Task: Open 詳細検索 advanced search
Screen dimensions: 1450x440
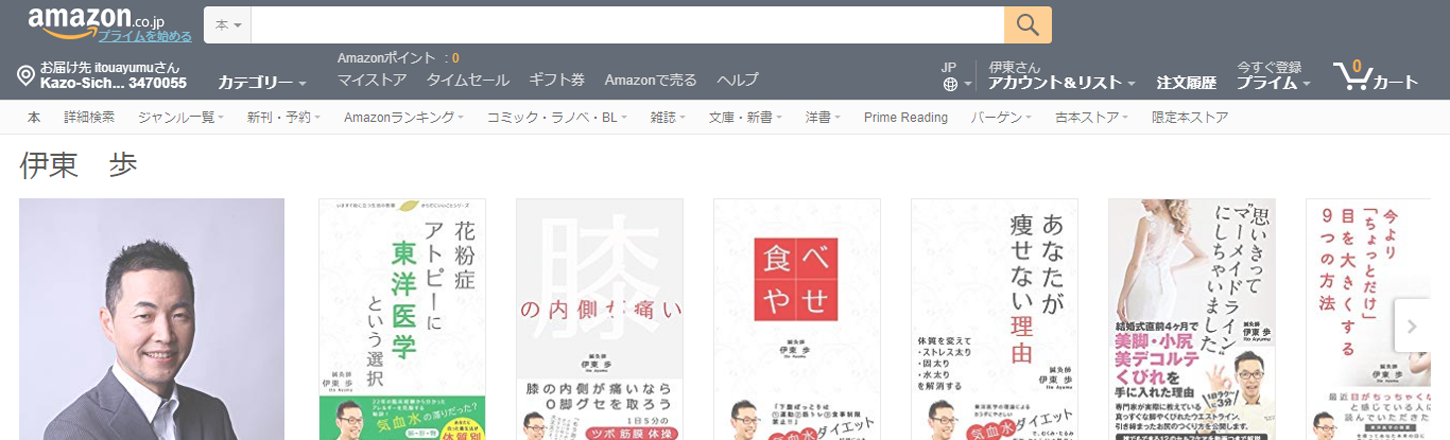Action: click(89, 117)
